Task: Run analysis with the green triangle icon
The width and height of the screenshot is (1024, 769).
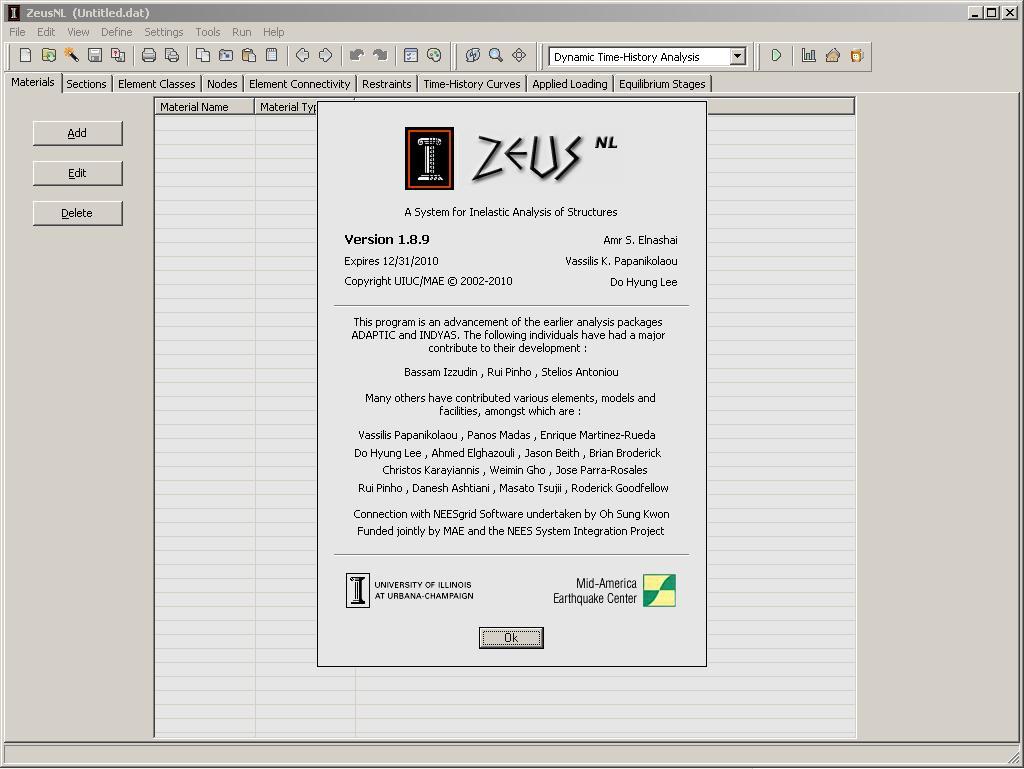Action: [x=776, y=55]
